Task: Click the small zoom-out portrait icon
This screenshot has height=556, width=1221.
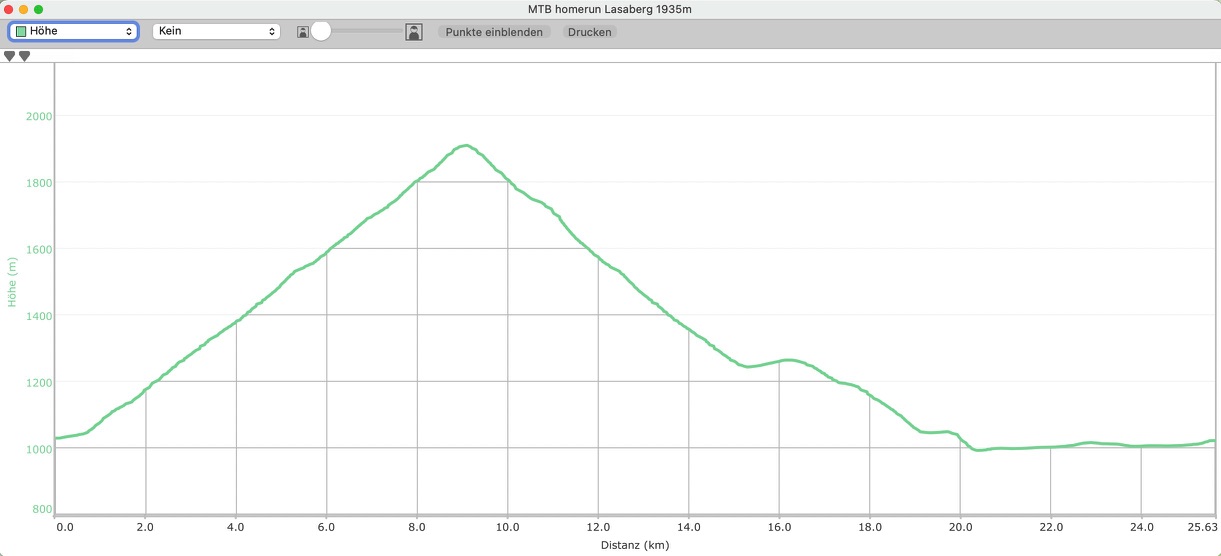Action: pyautogui.click(x=302, y=32)
